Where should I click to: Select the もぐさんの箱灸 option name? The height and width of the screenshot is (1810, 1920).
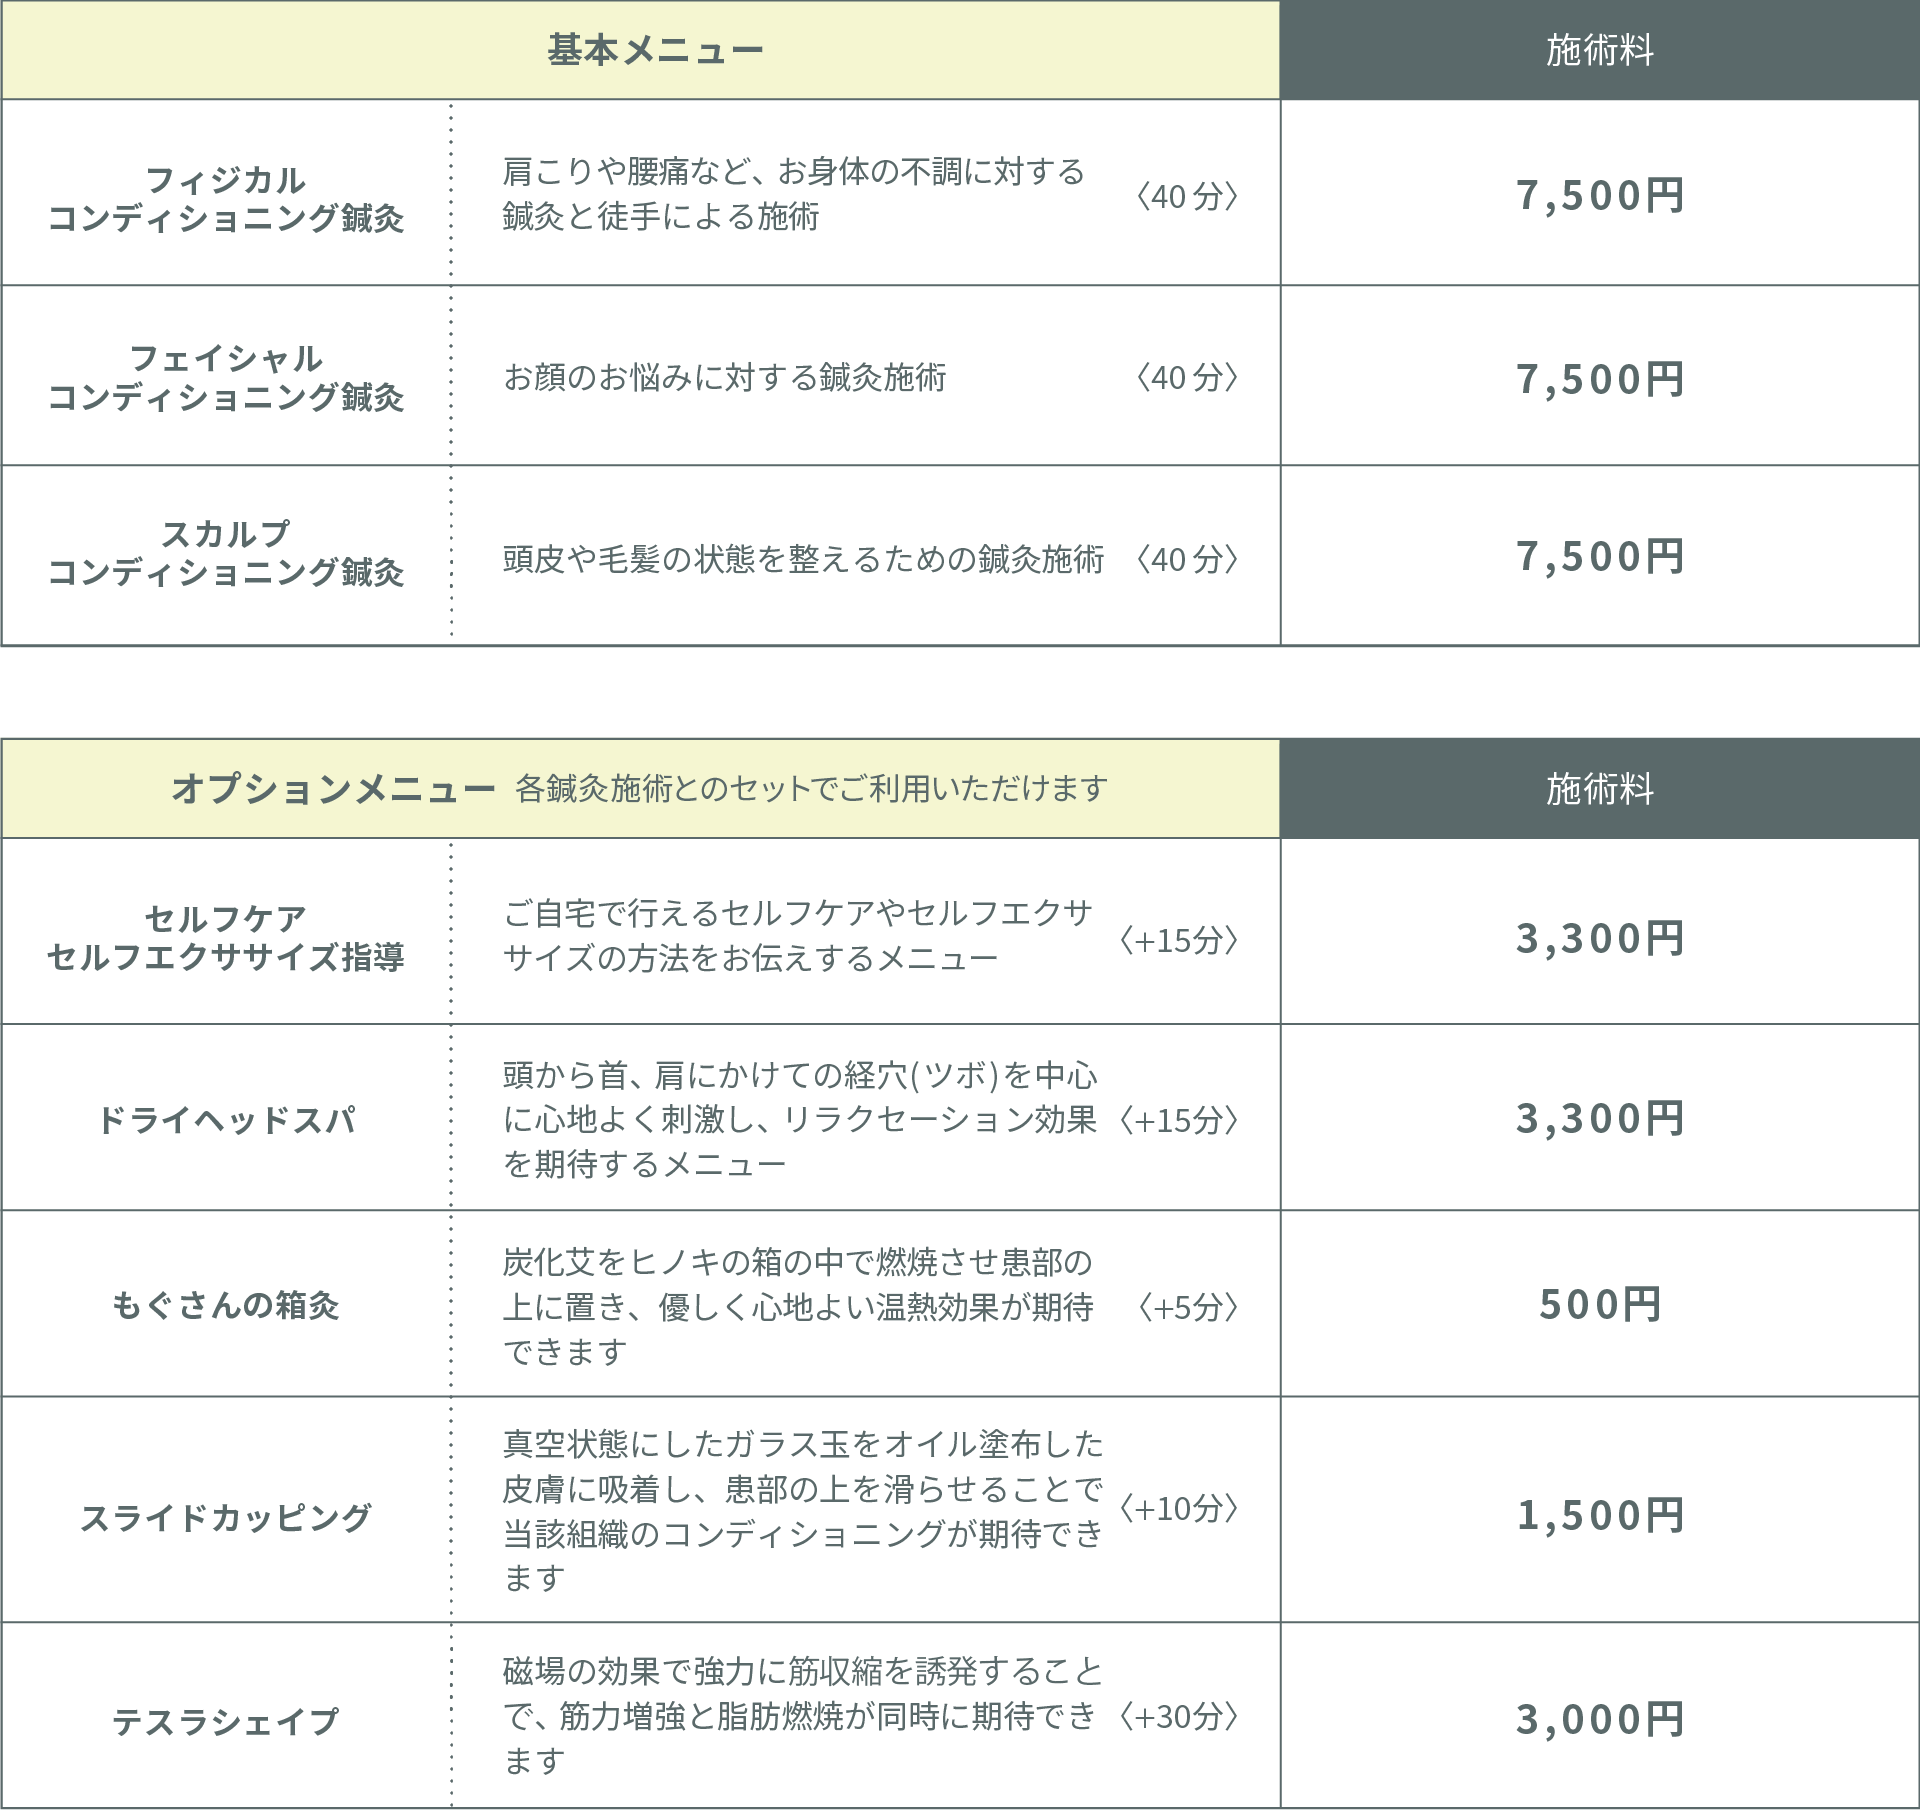(226, 1304)
